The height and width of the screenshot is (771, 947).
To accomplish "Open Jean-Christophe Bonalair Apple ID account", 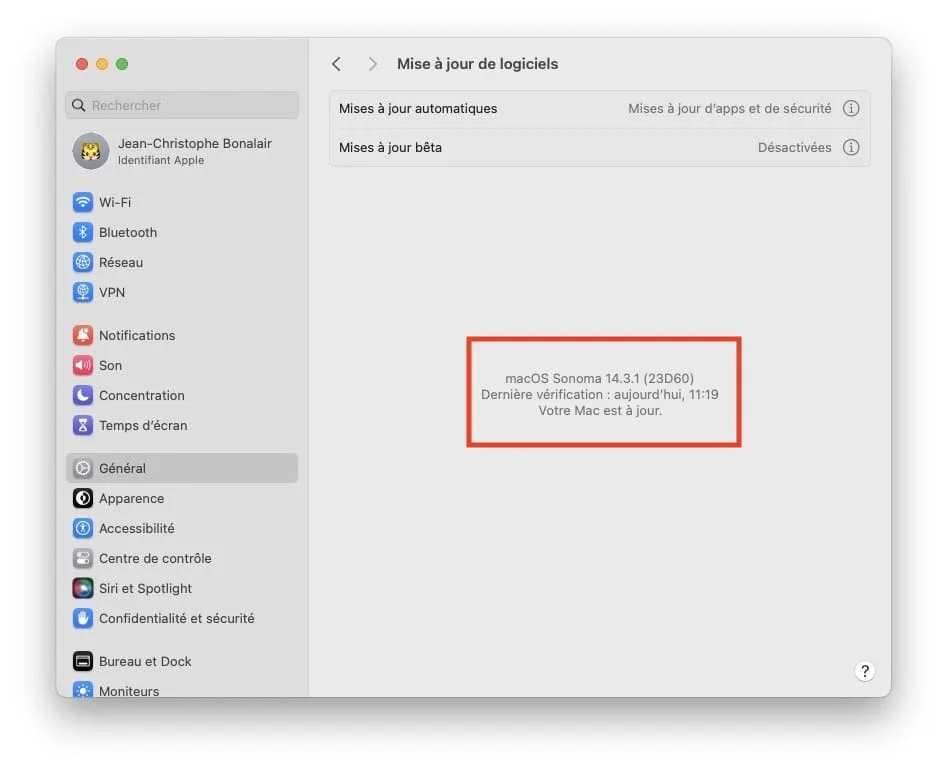I will (182, 151).
